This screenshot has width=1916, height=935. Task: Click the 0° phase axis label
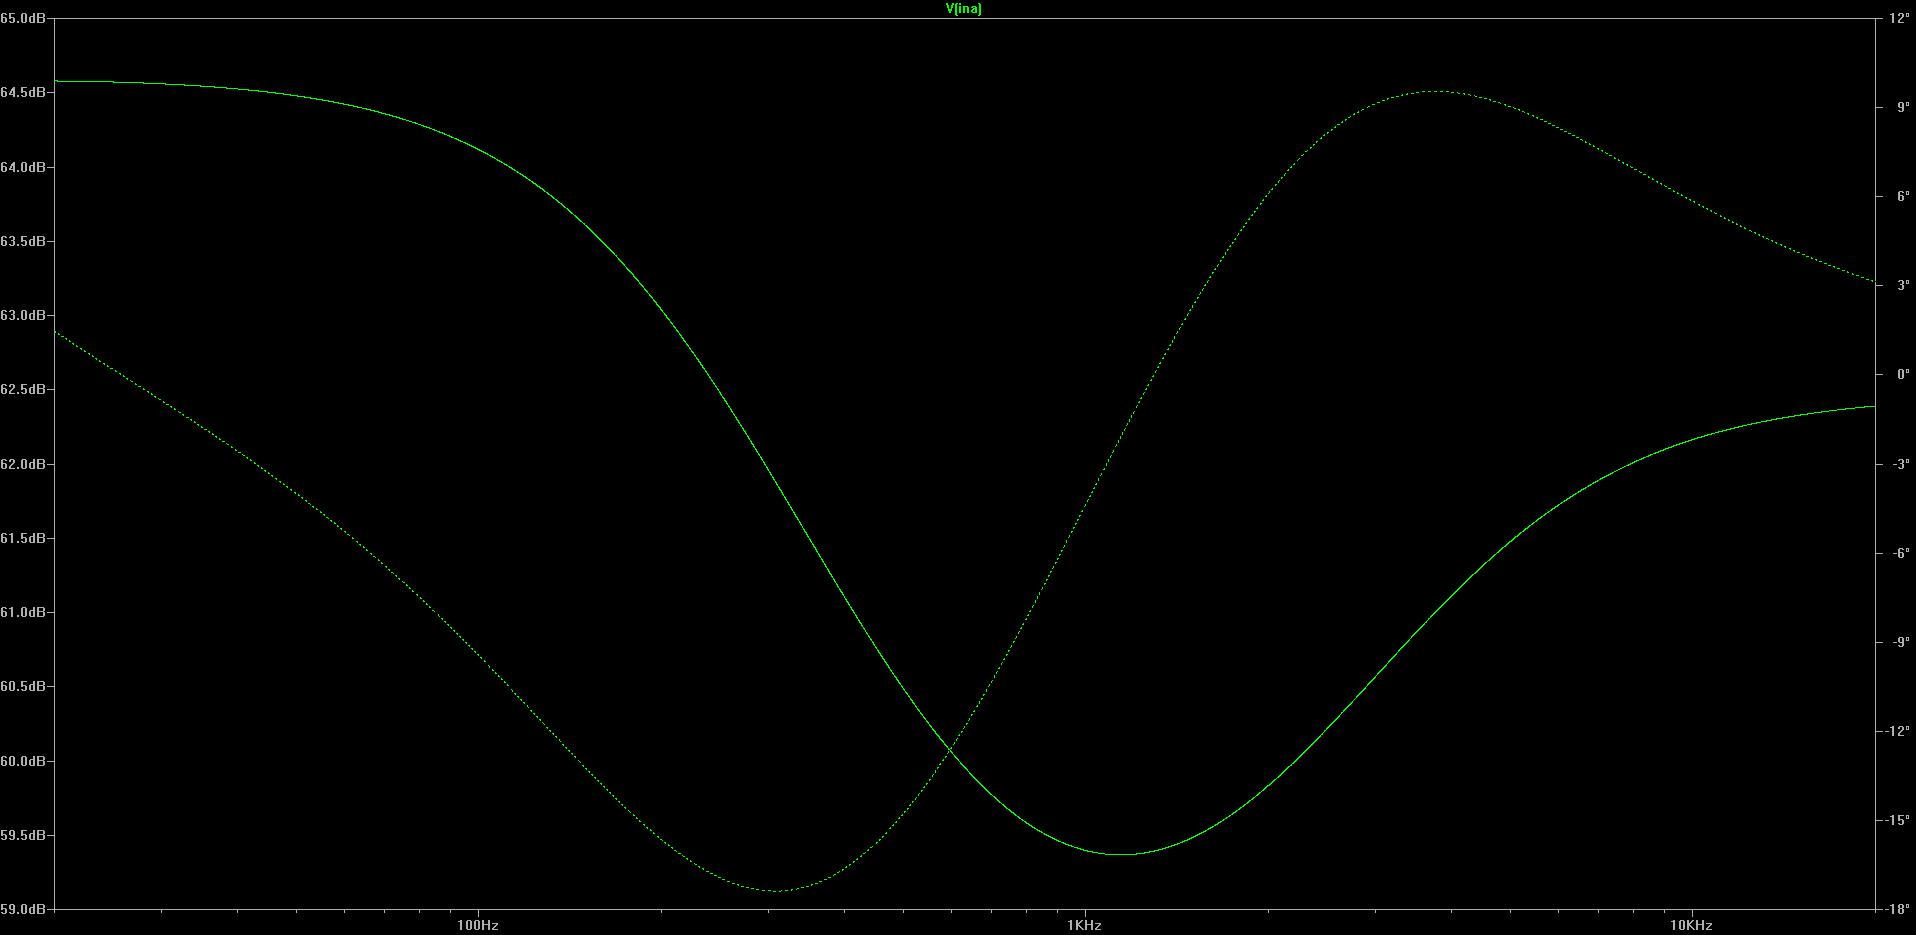(1902, 375)
